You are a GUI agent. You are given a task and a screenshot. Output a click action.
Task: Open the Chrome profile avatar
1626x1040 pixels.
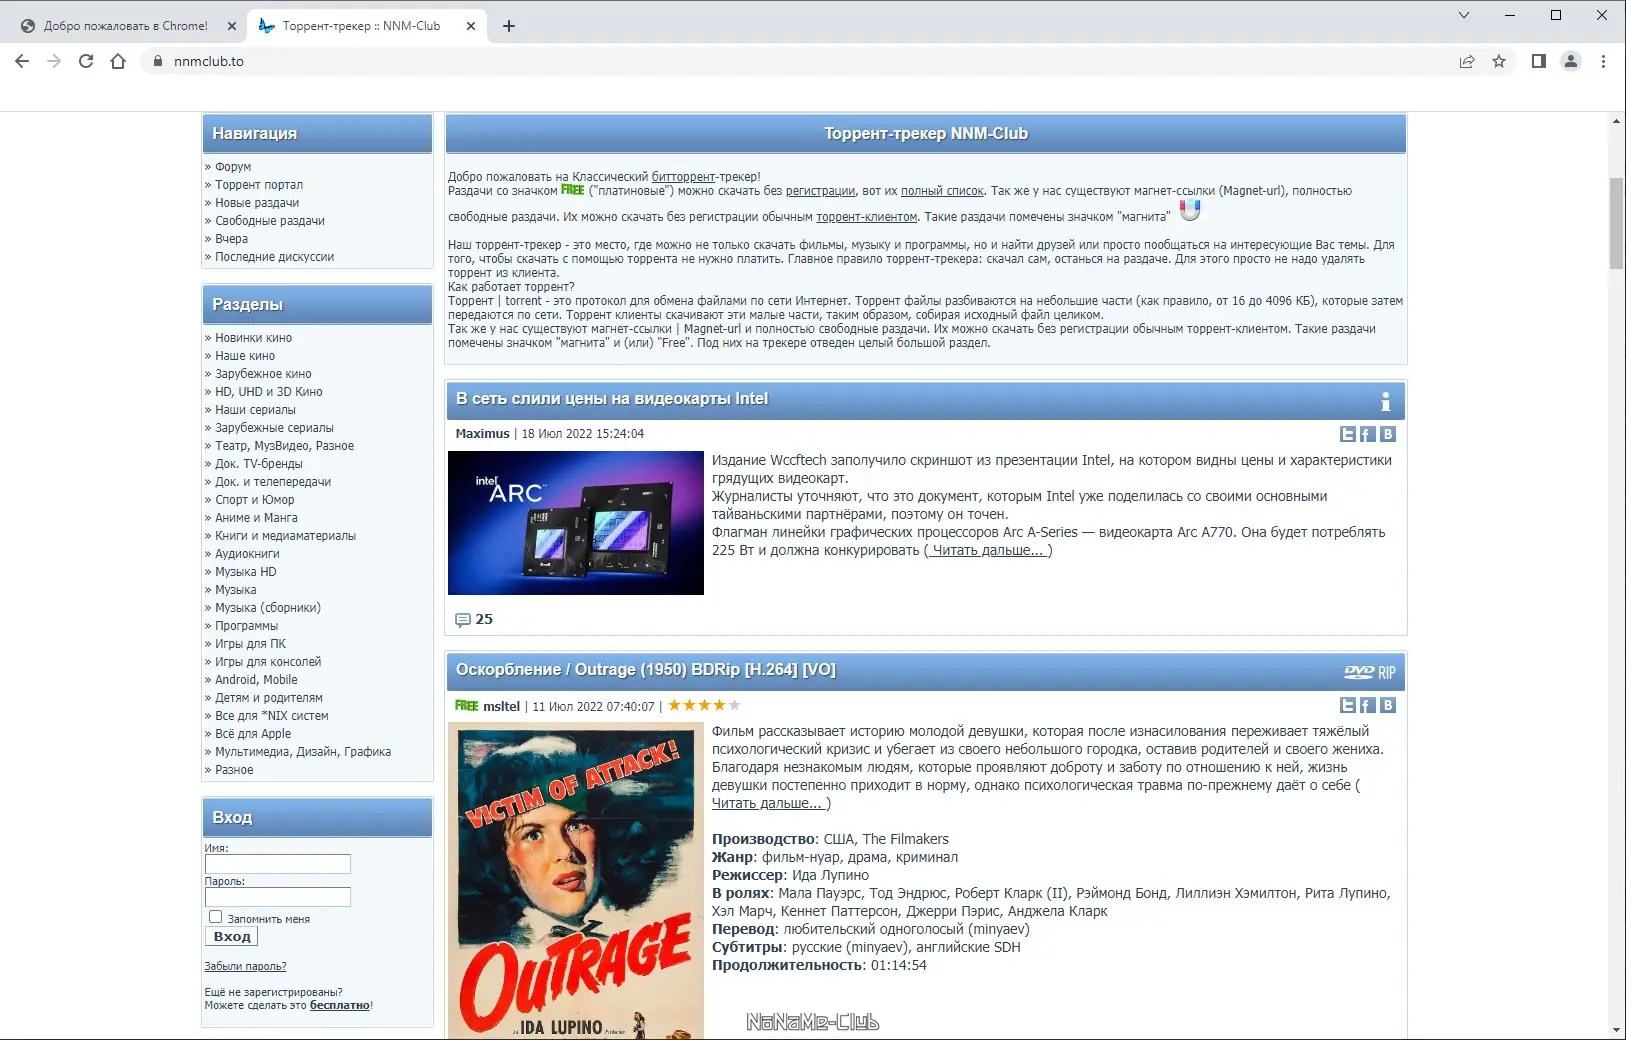coord(1571,61)
